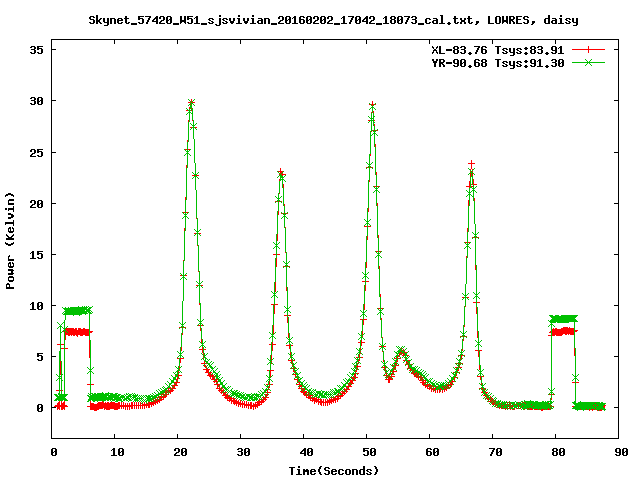This screenshot has width=640, height=480.
Task: Click the x-axis tick label 70
Action: pyautogui.click(x=495, y=452)
